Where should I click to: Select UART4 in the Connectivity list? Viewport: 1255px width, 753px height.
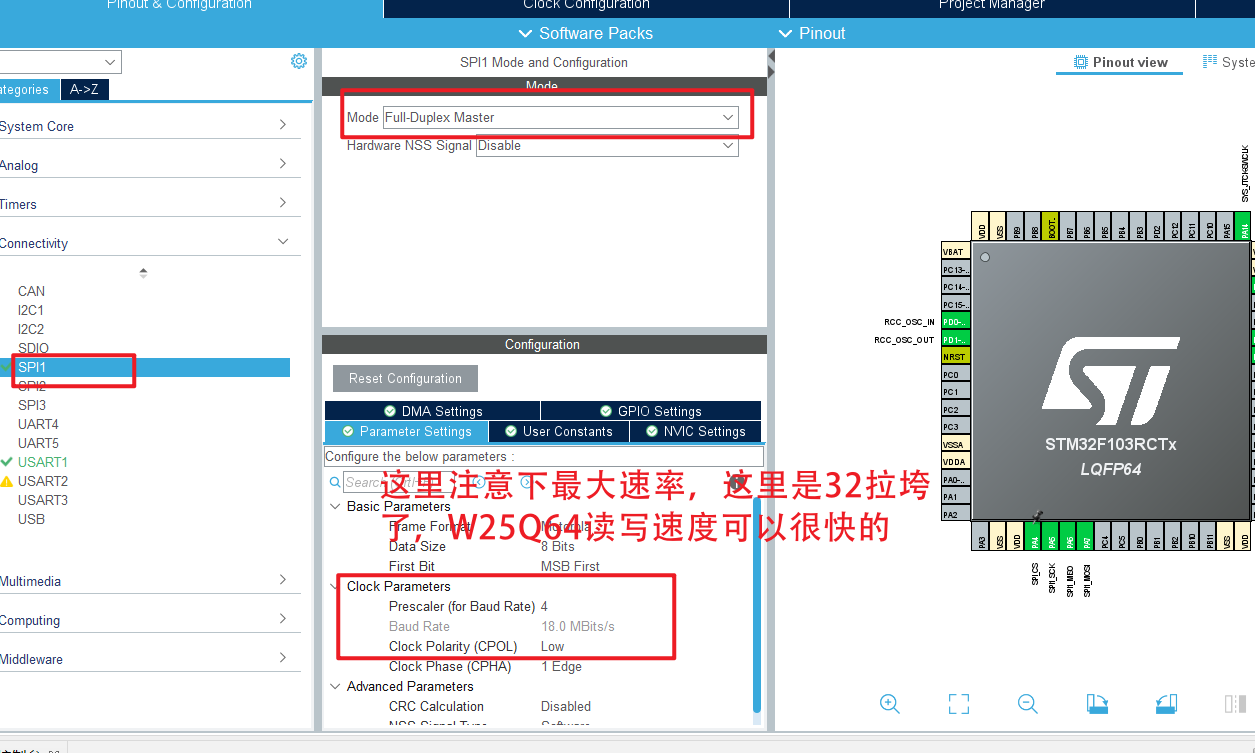(38, 424)
